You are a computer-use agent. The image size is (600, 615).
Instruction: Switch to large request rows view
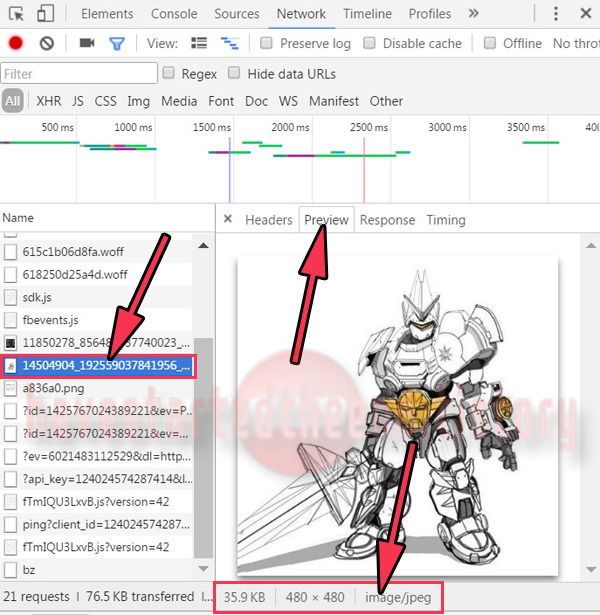point(199,43)
